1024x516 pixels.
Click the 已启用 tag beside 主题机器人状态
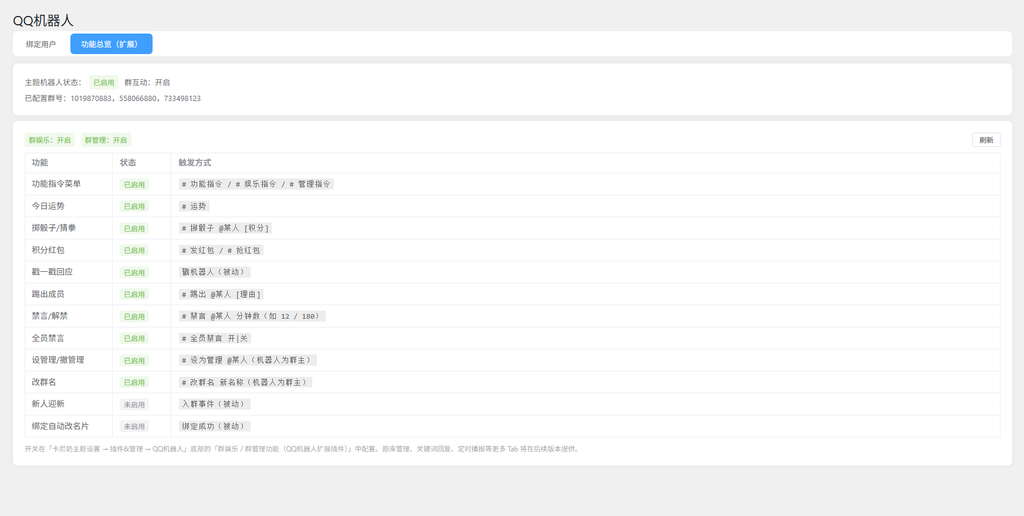pos(104,82)
